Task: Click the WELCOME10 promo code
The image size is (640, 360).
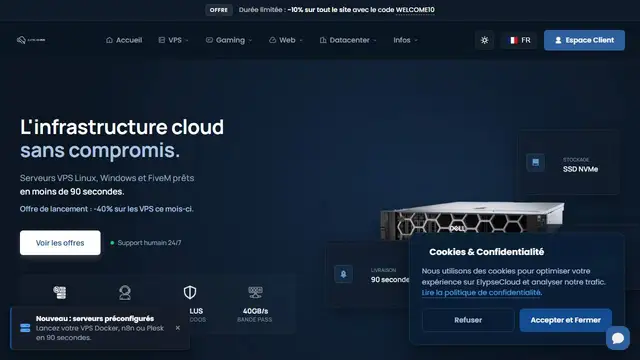Action: click(x=415, y=10)
